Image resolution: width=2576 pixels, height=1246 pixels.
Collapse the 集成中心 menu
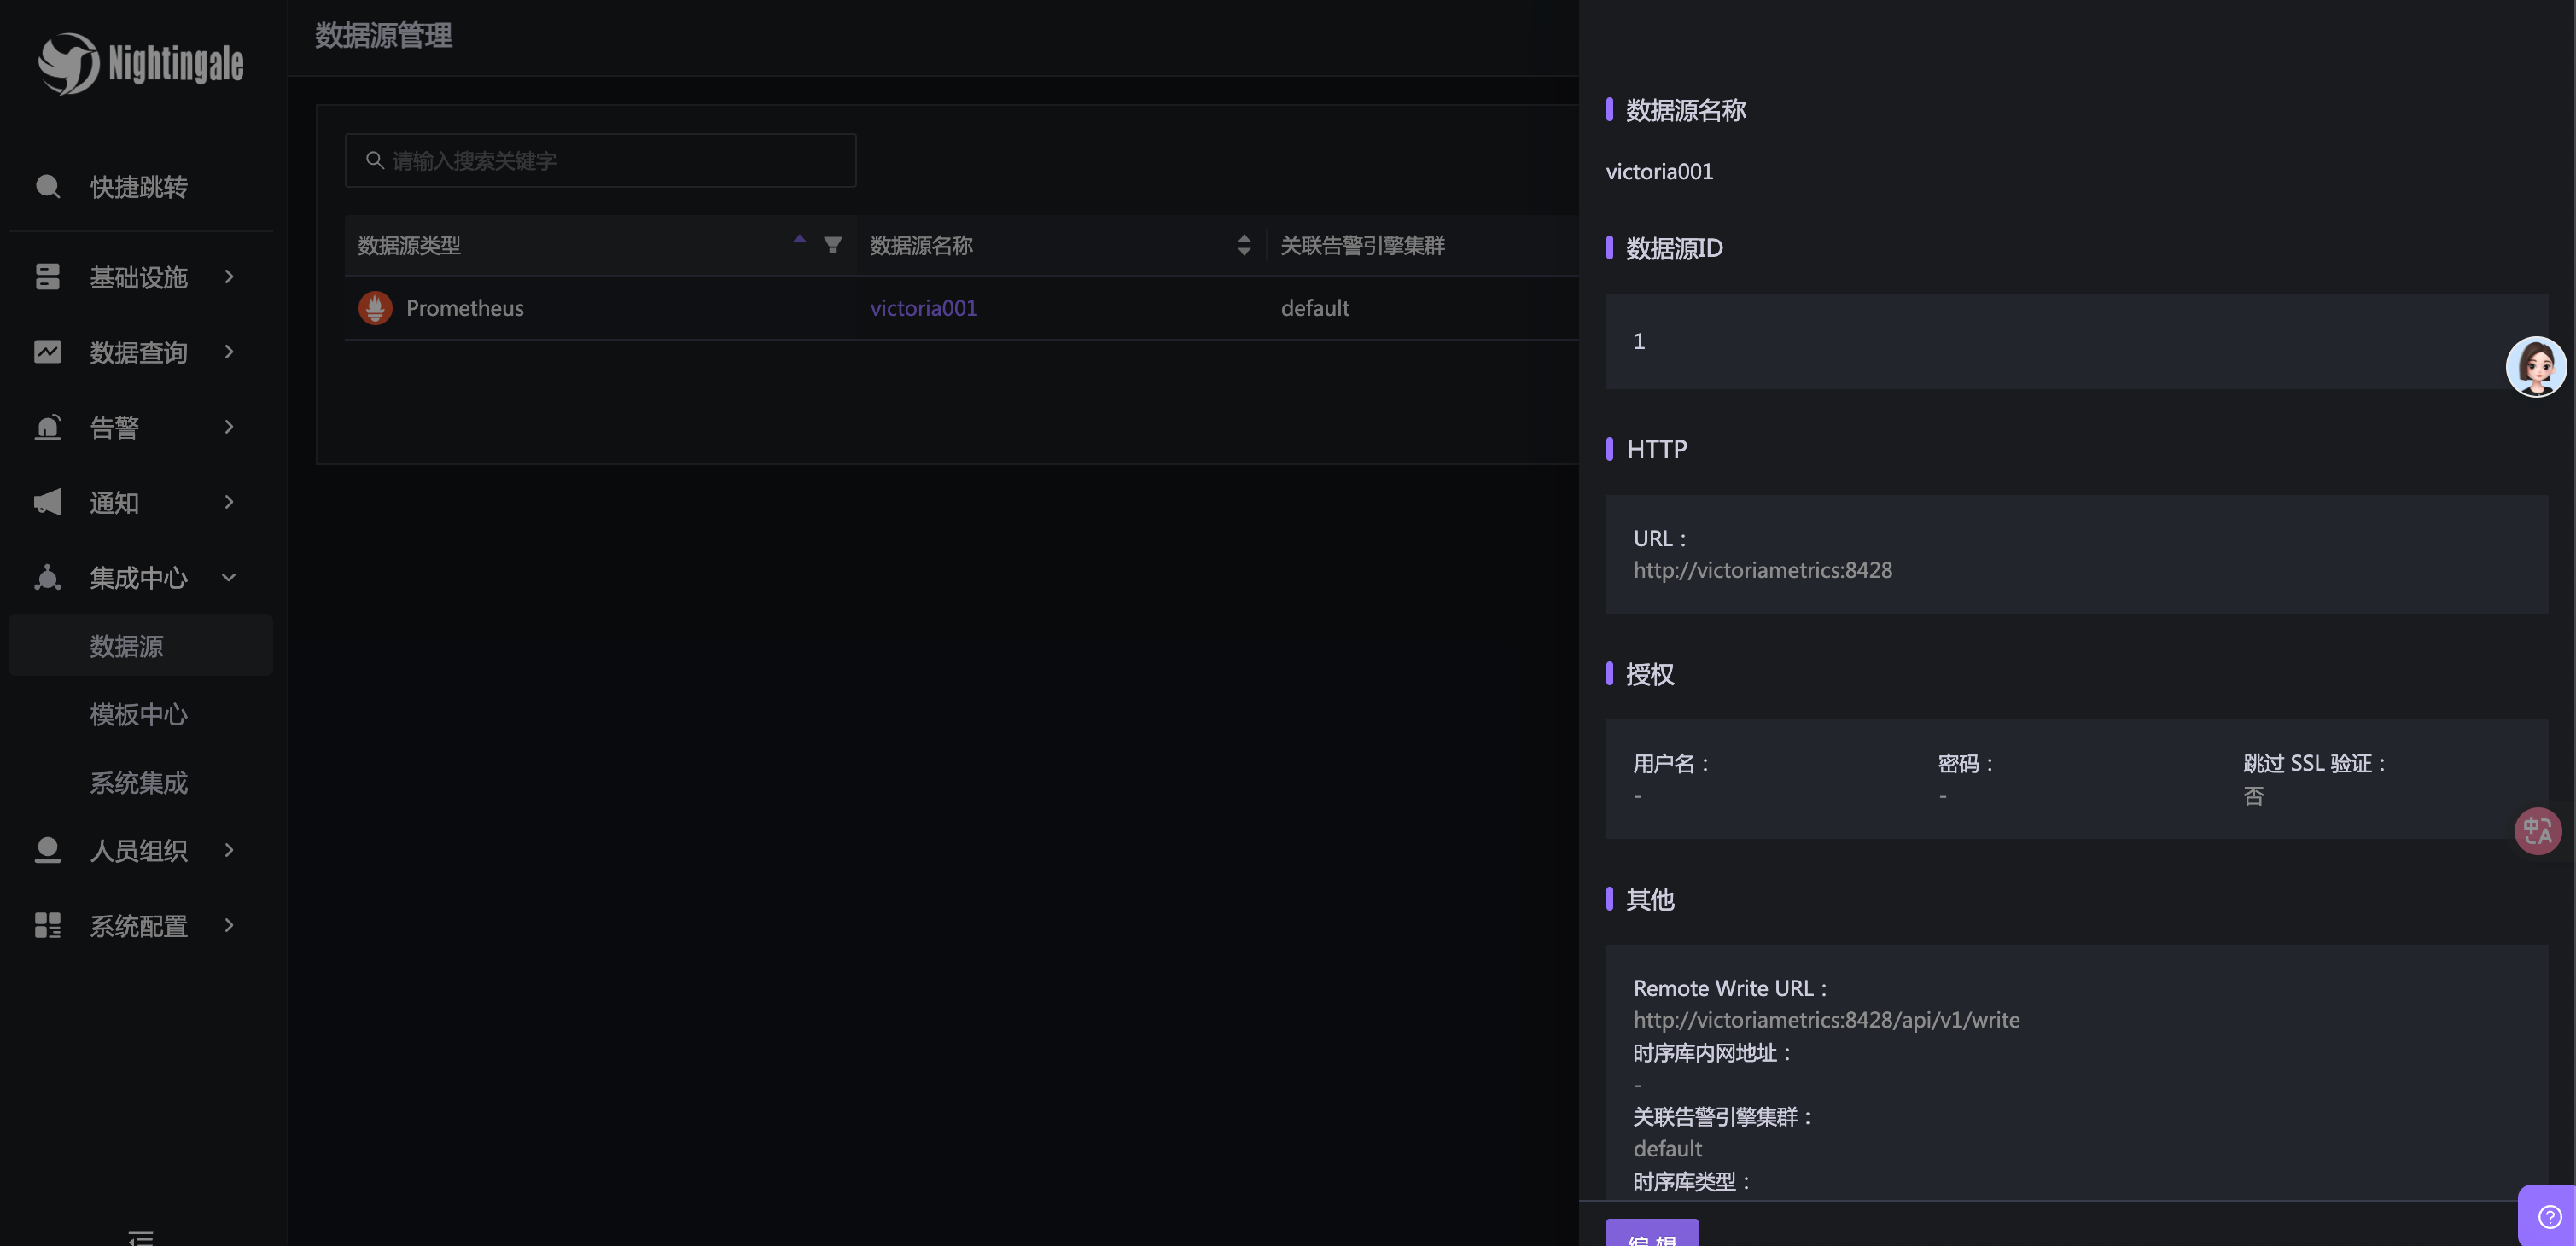pyautogui.click(x=138, y=578)
